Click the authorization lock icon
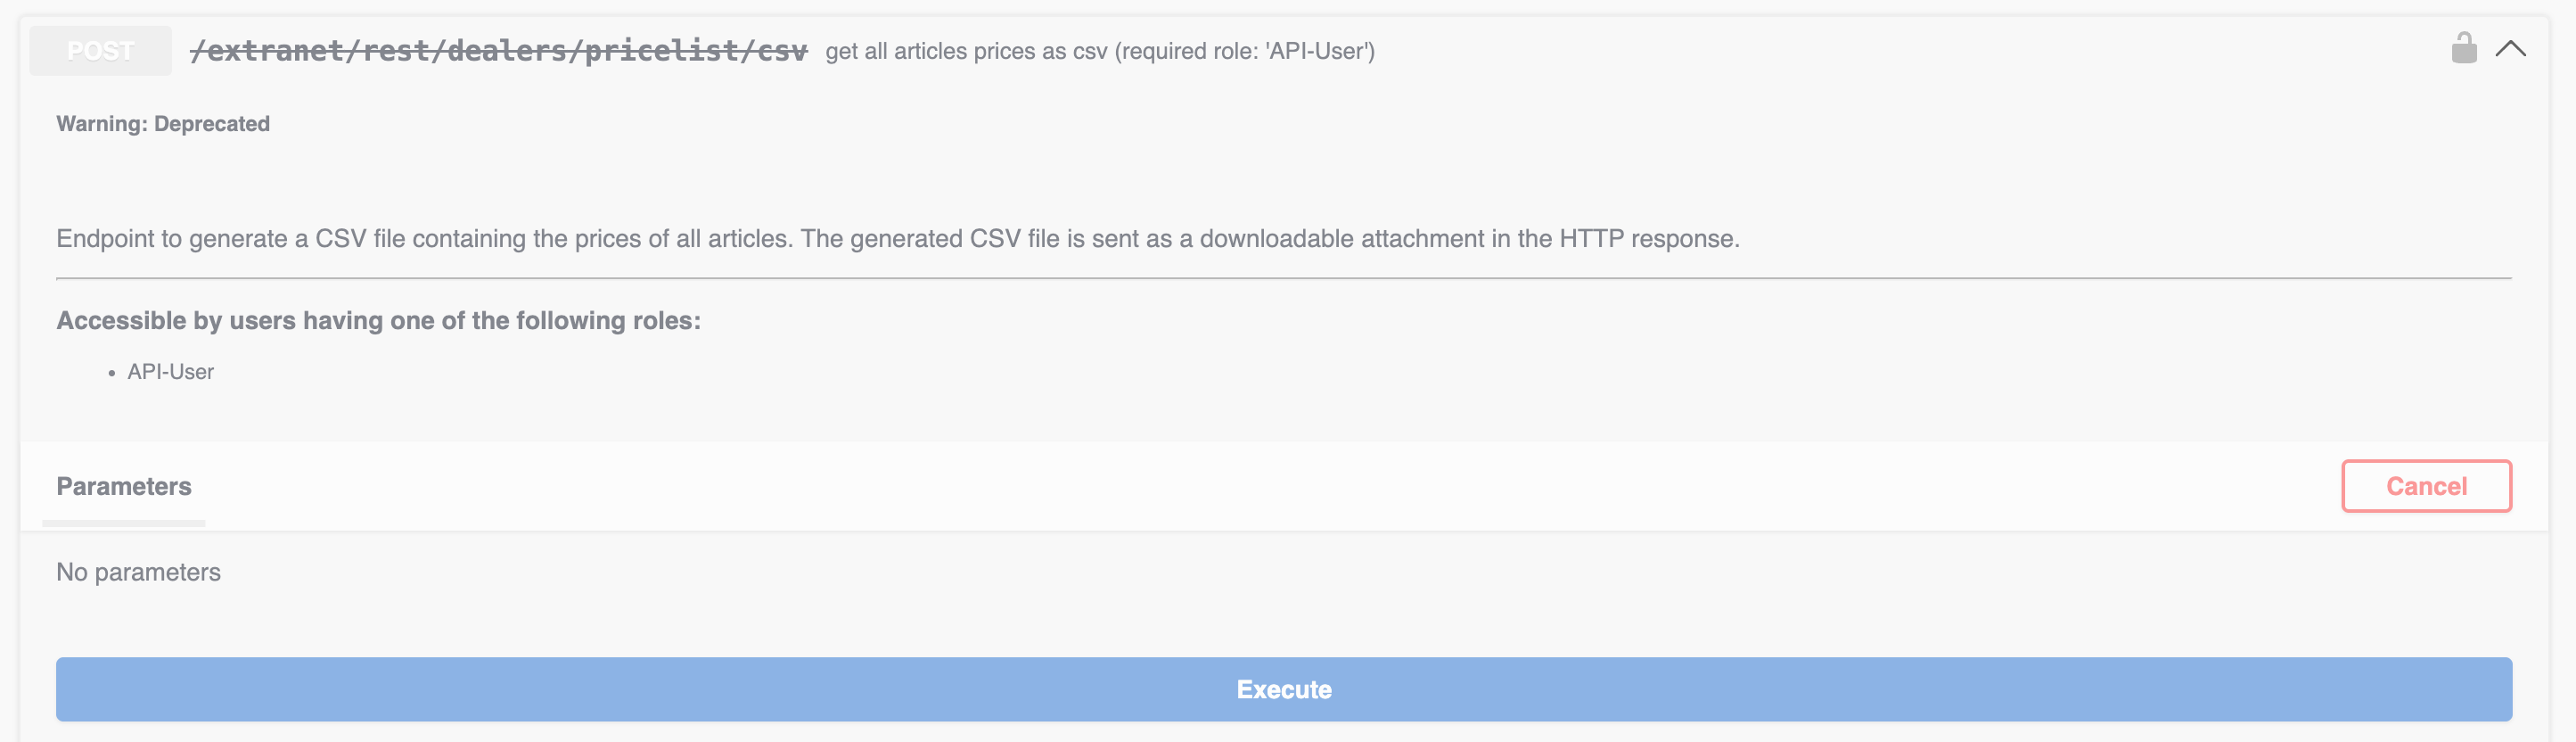 coord(2463,48)
